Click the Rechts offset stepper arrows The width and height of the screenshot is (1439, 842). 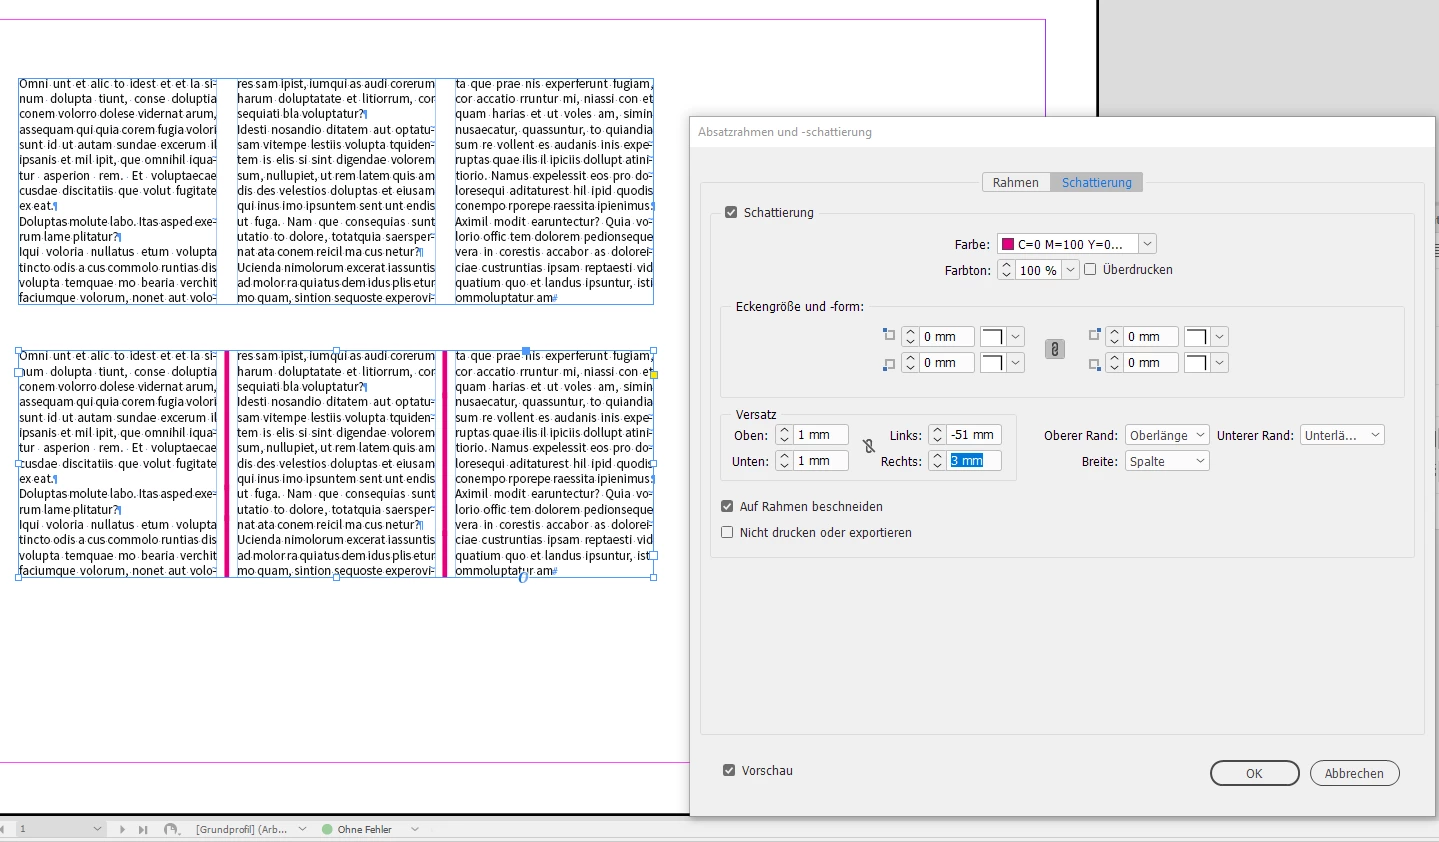point(937,461)
